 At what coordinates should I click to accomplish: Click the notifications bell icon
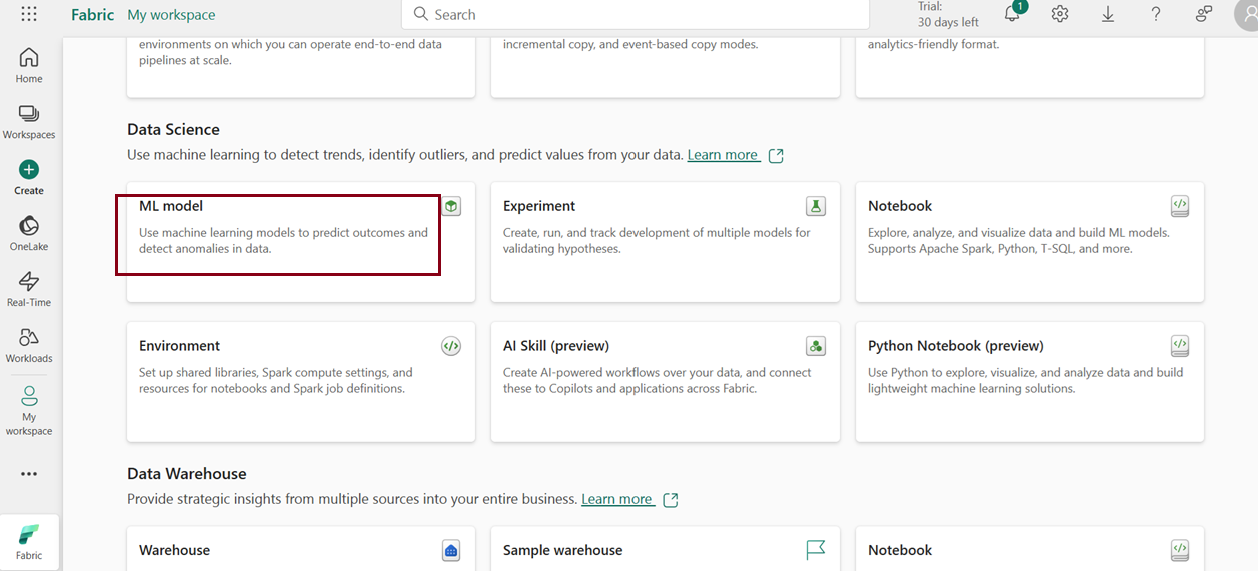1012,14
